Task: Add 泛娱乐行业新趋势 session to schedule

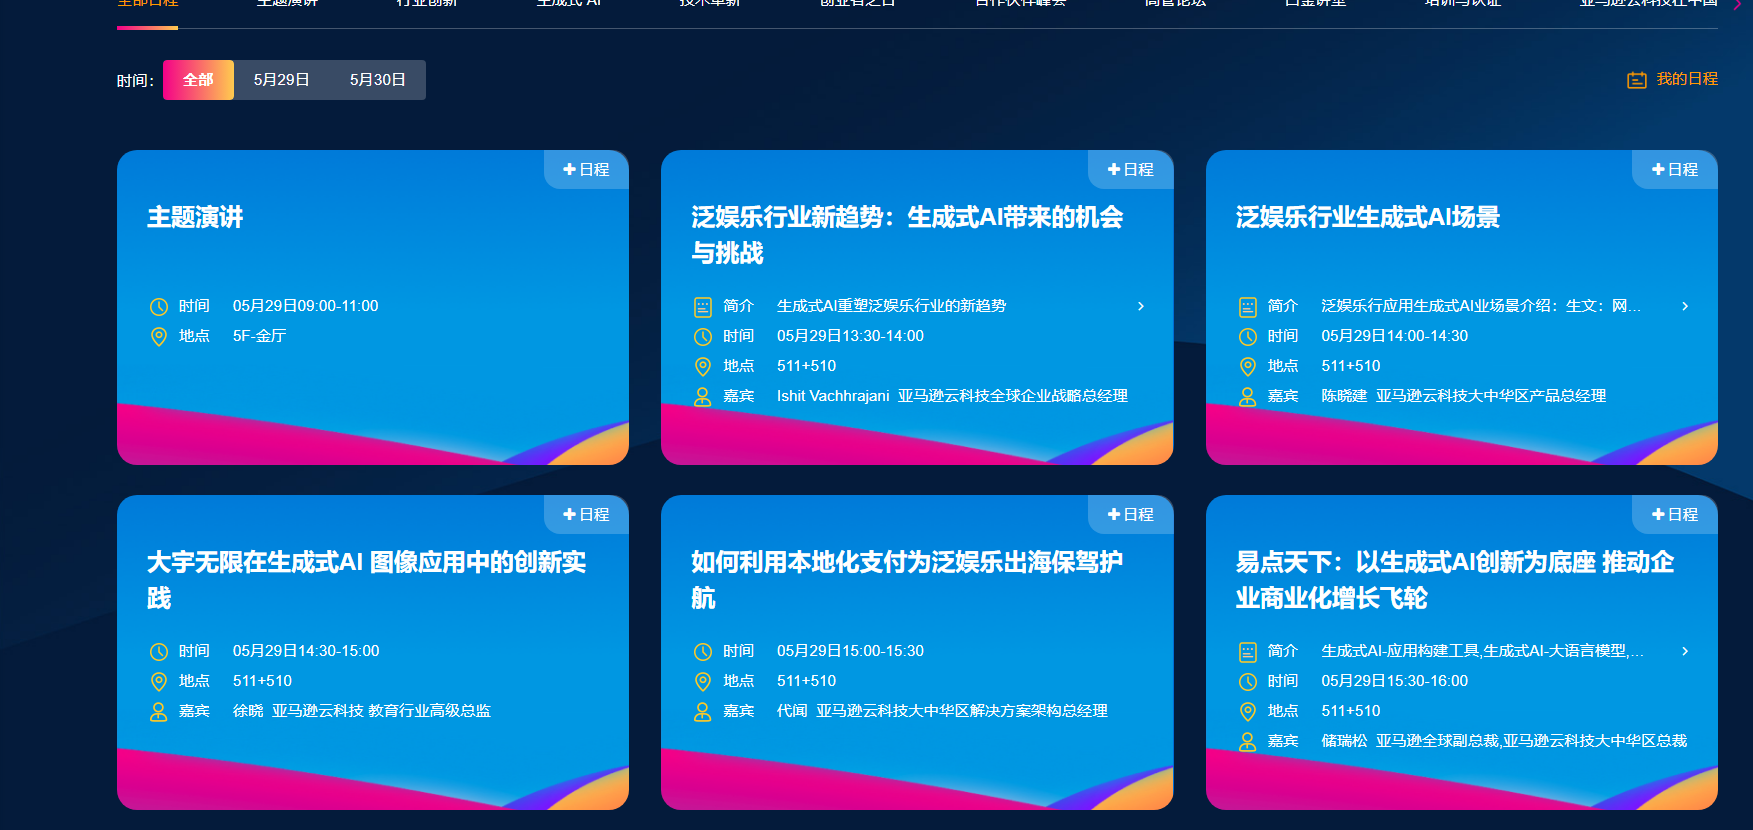Action: pos(1130,169)
